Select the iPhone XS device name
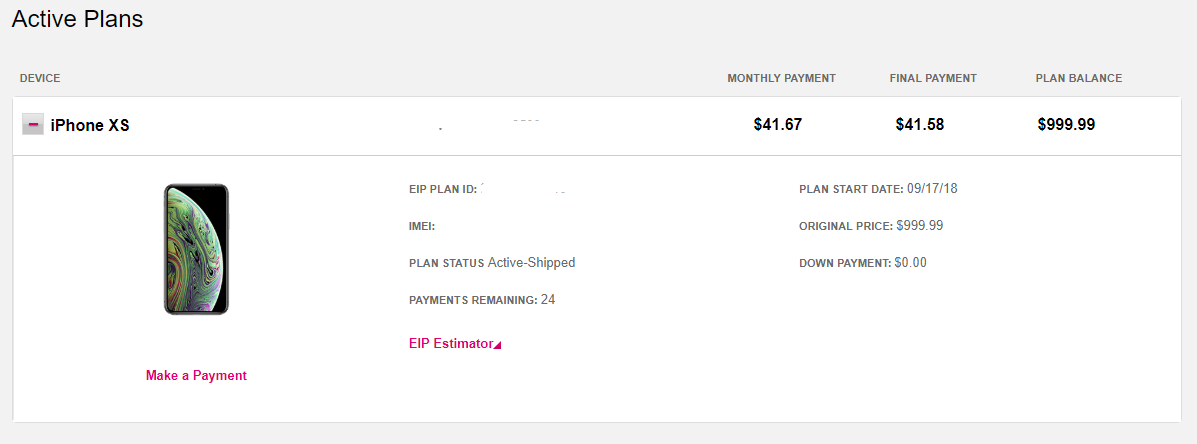This screenshot has width=1197, height=444. pyautogui.click(x=90, y=125)
